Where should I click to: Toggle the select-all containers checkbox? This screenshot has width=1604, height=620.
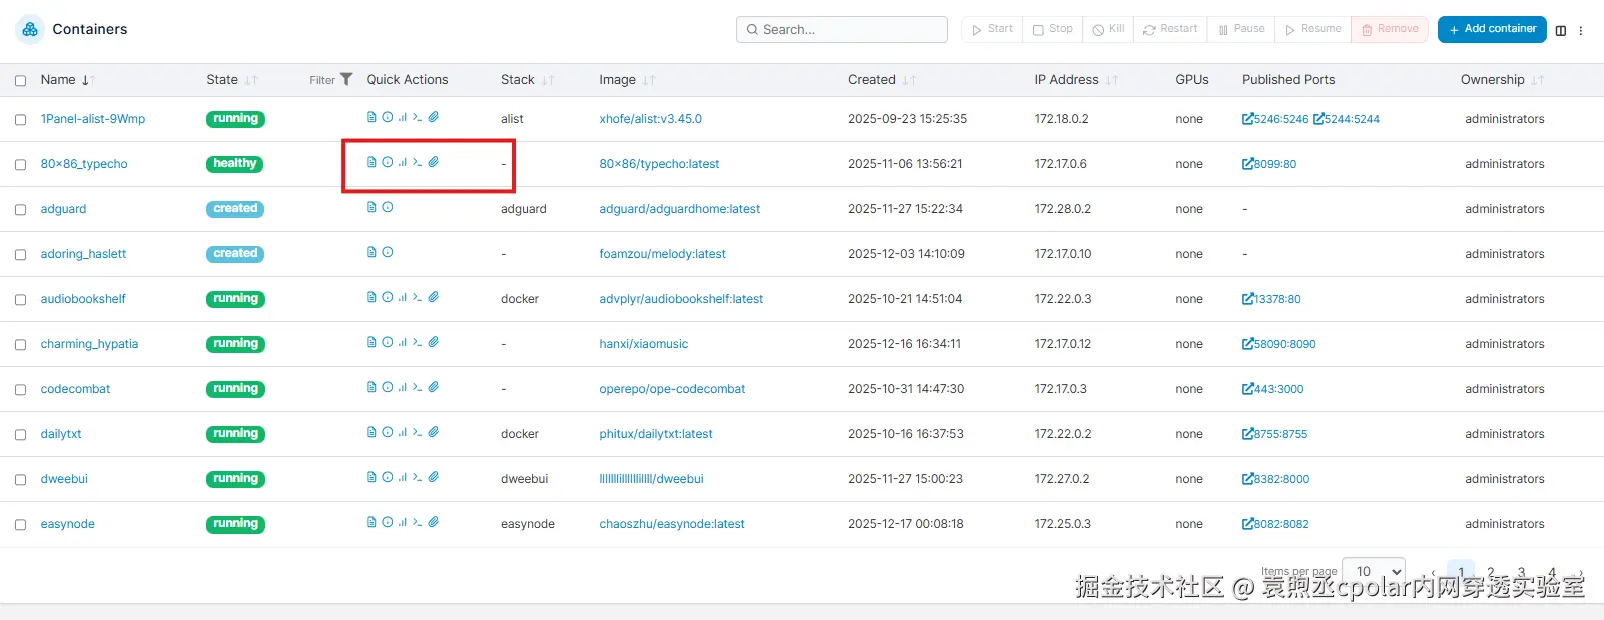[20, 80]
